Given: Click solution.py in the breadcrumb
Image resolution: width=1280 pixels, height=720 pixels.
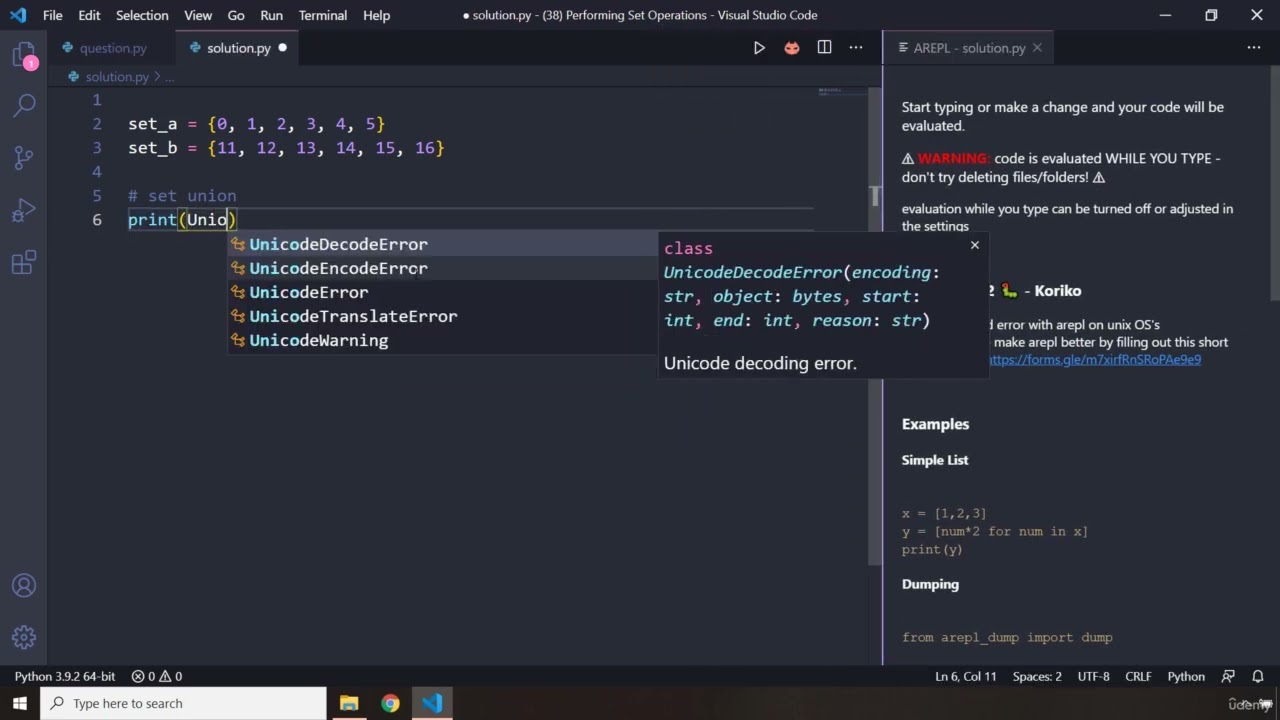Looking at the screenshot, I should click(117, 76).
